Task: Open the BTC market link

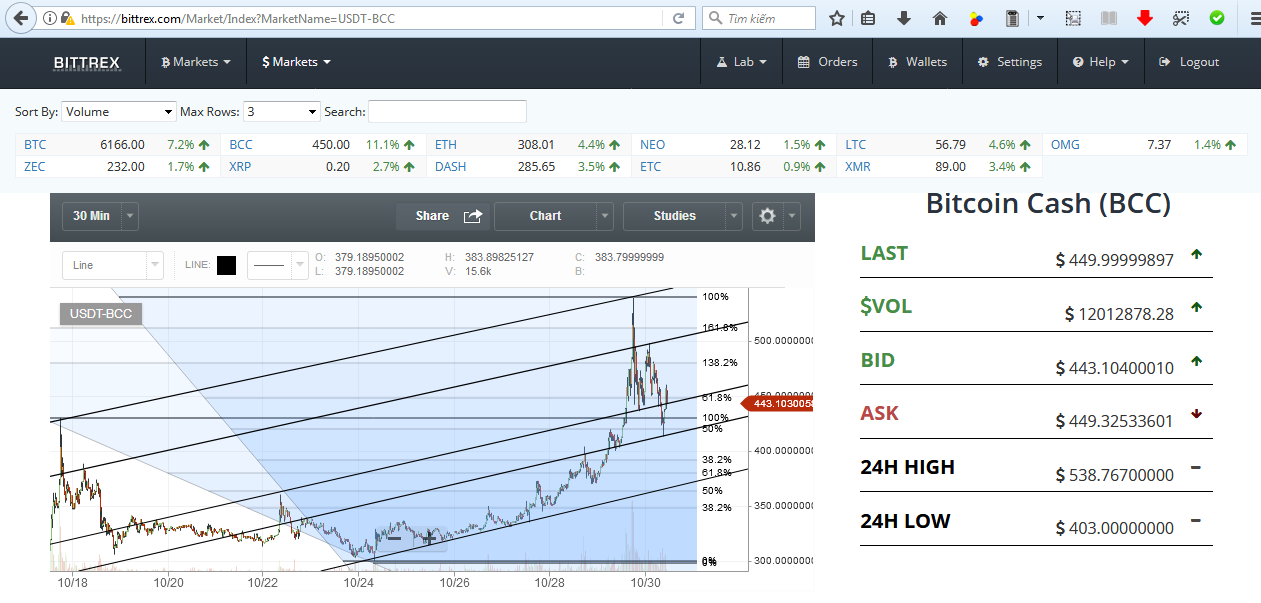Action: coord(35,145)
